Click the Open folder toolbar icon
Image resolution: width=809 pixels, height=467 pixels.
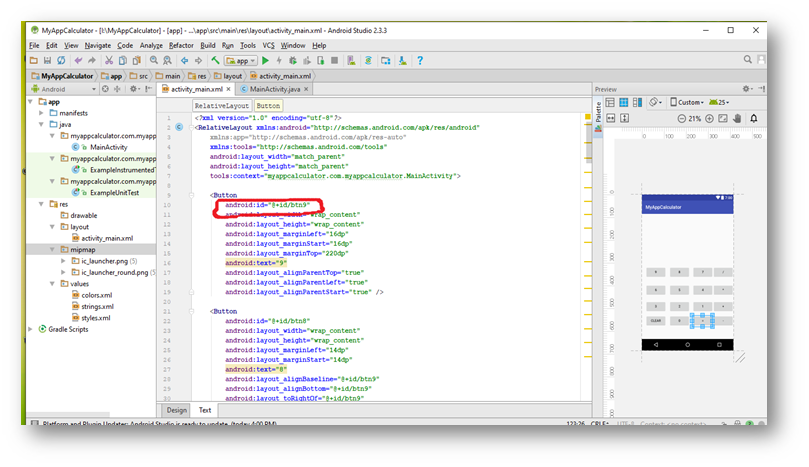(x=34, y=60)
